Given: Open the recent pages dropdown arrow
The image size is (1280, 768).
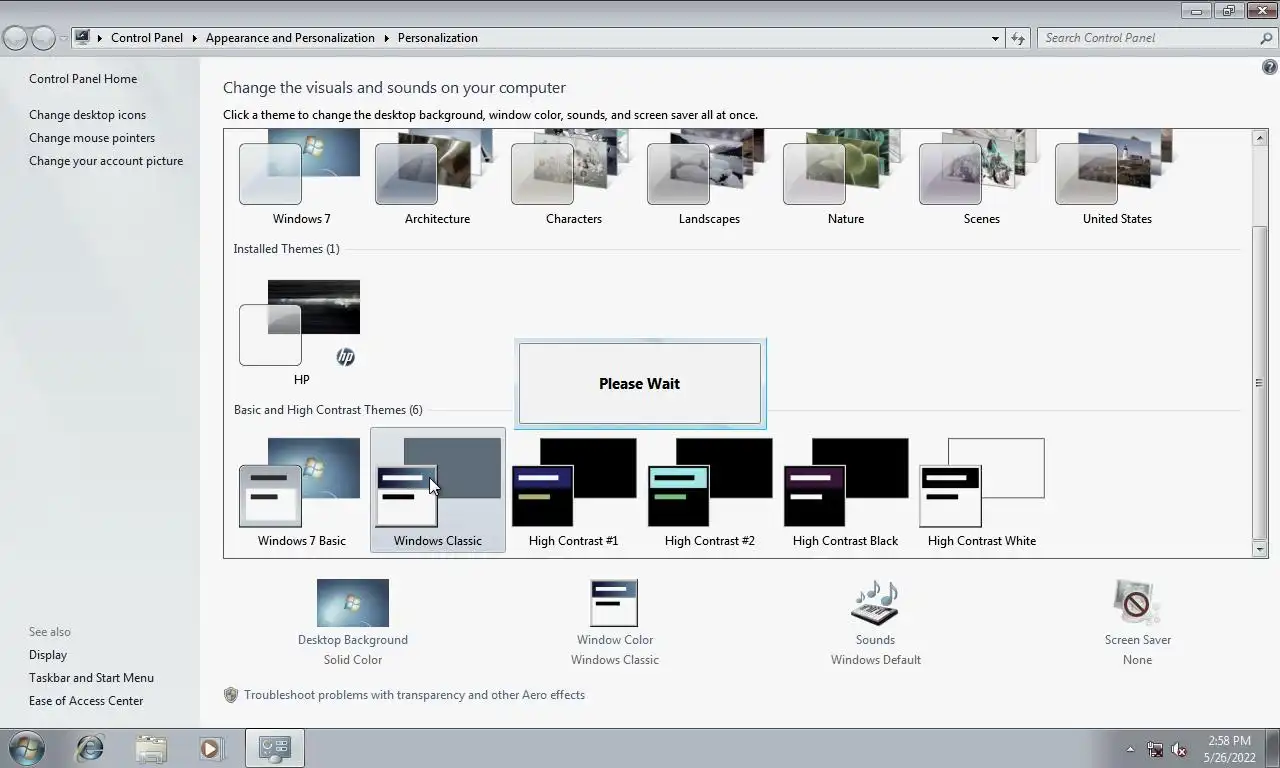Looking at the screenshot, I should point(63,38).
